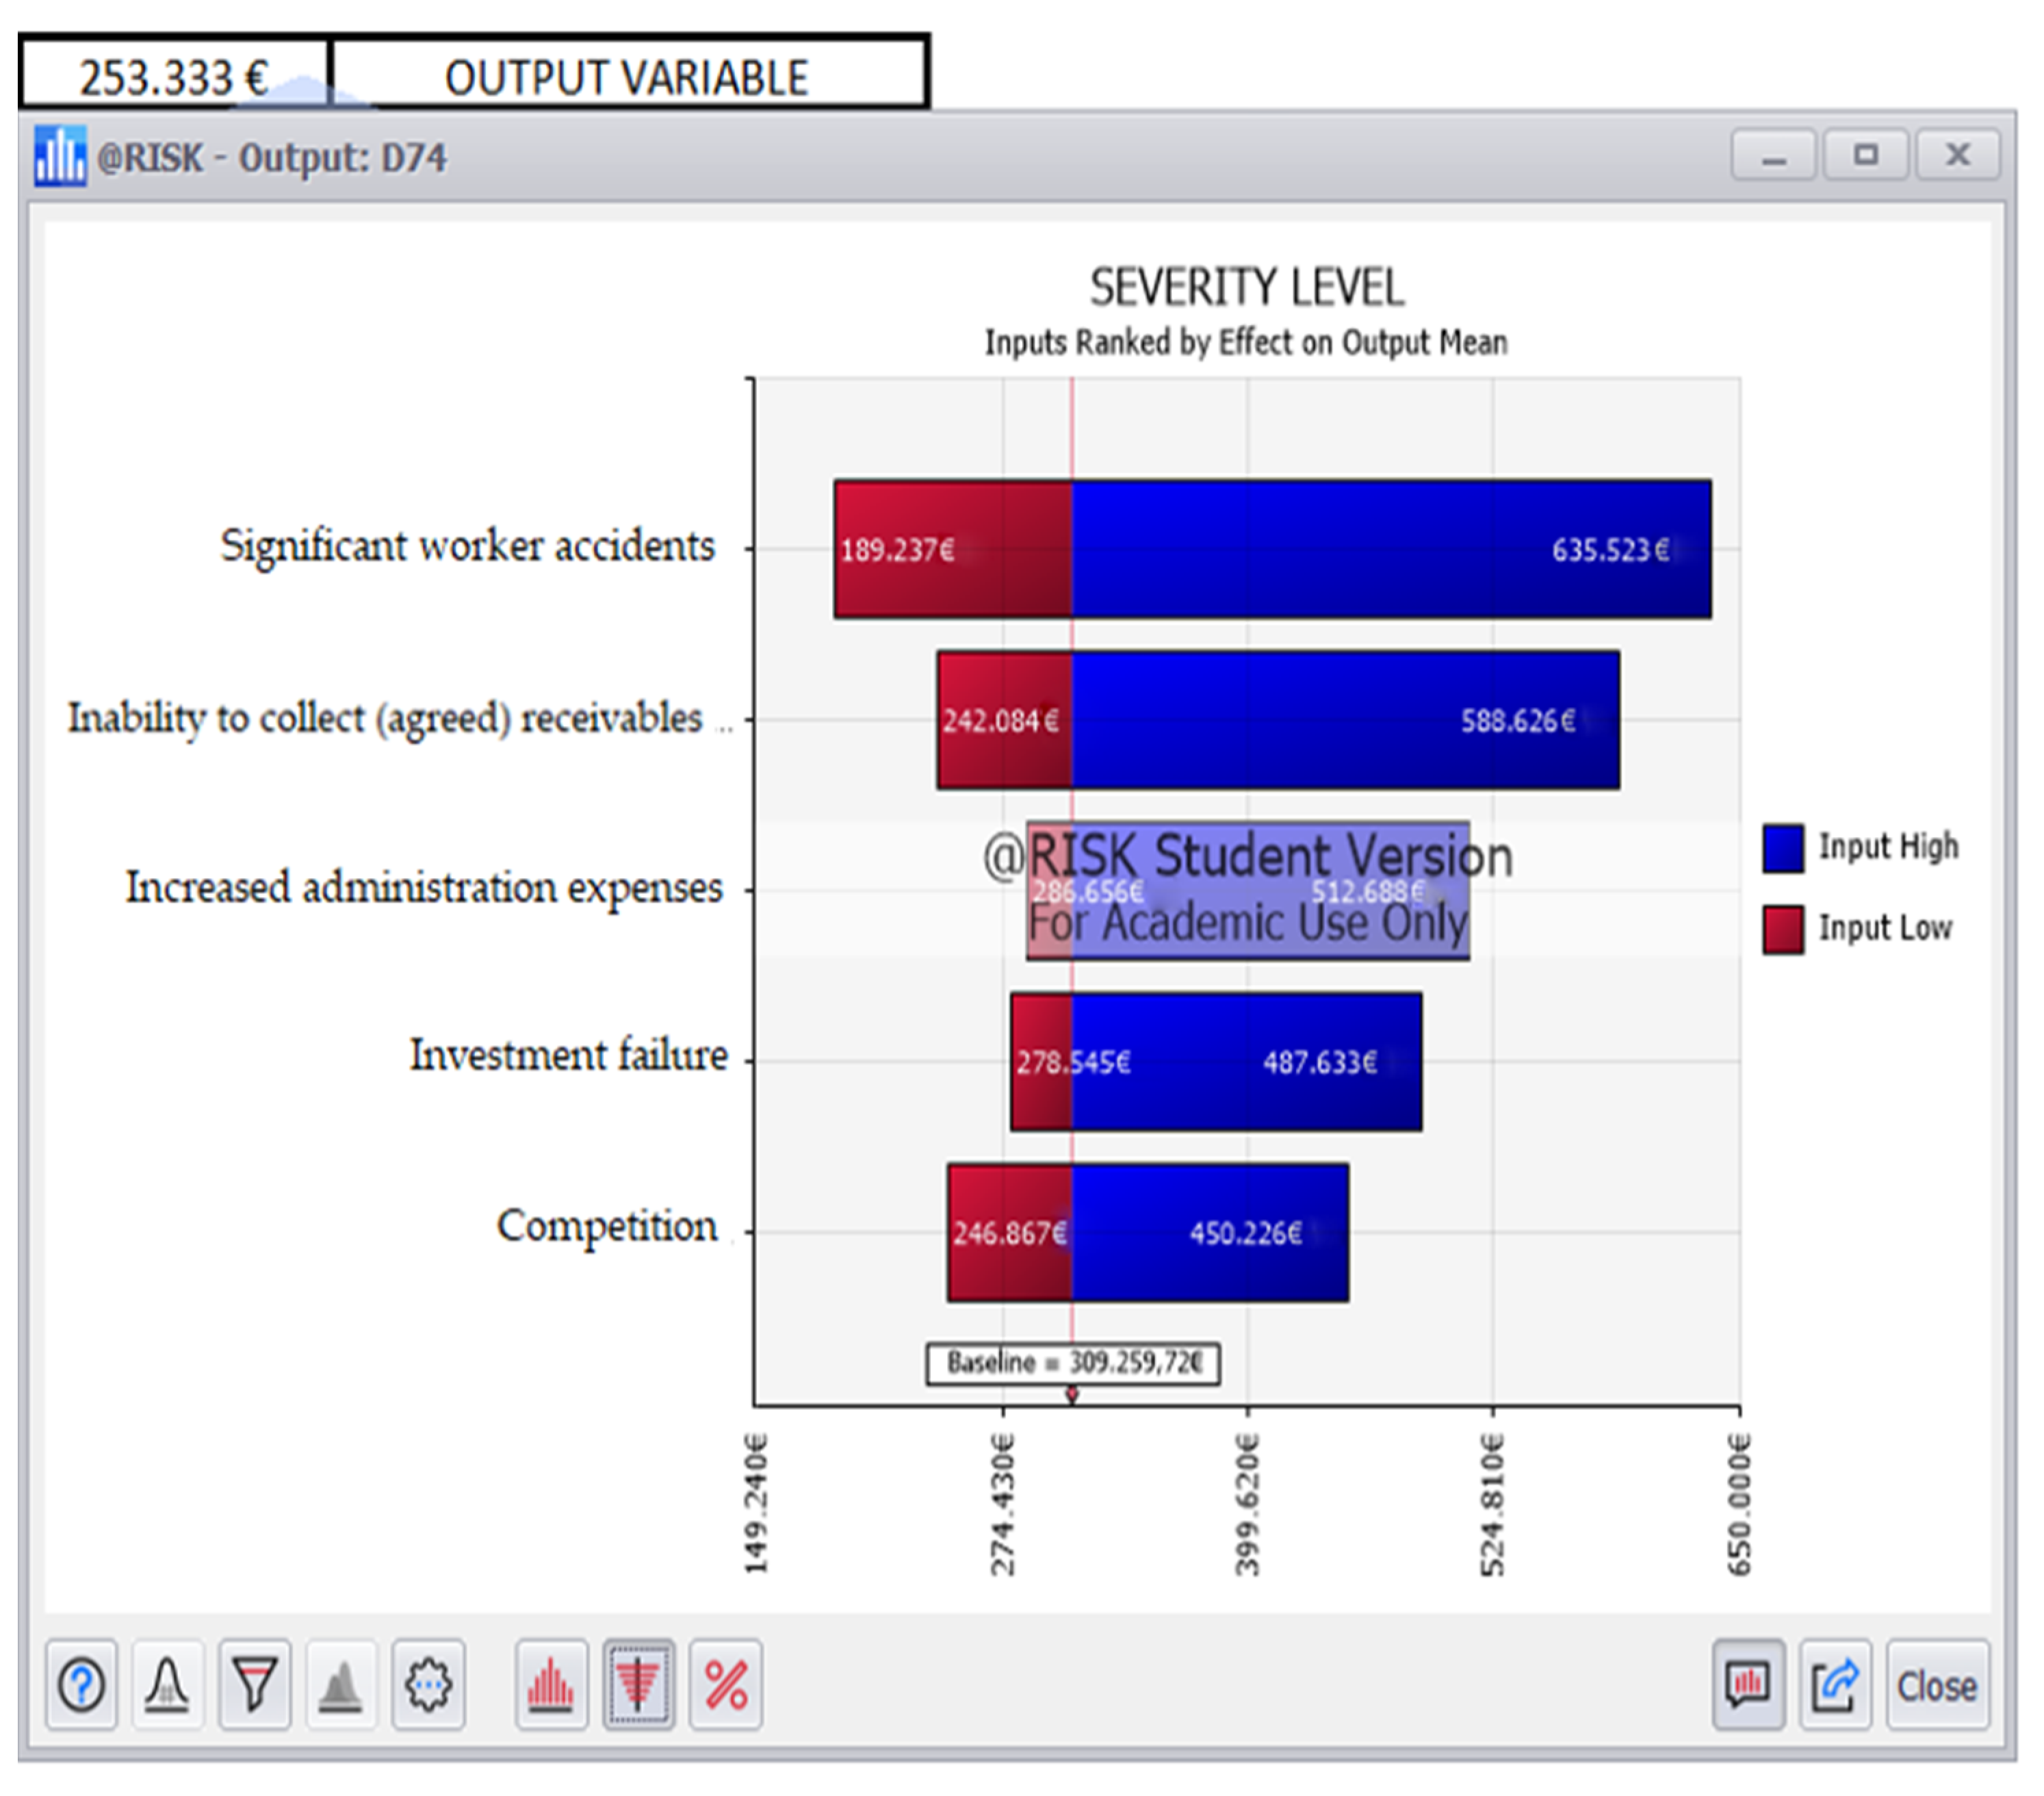Open the funnel filter tool
2044x1796 pixels.
point(254,1685)
